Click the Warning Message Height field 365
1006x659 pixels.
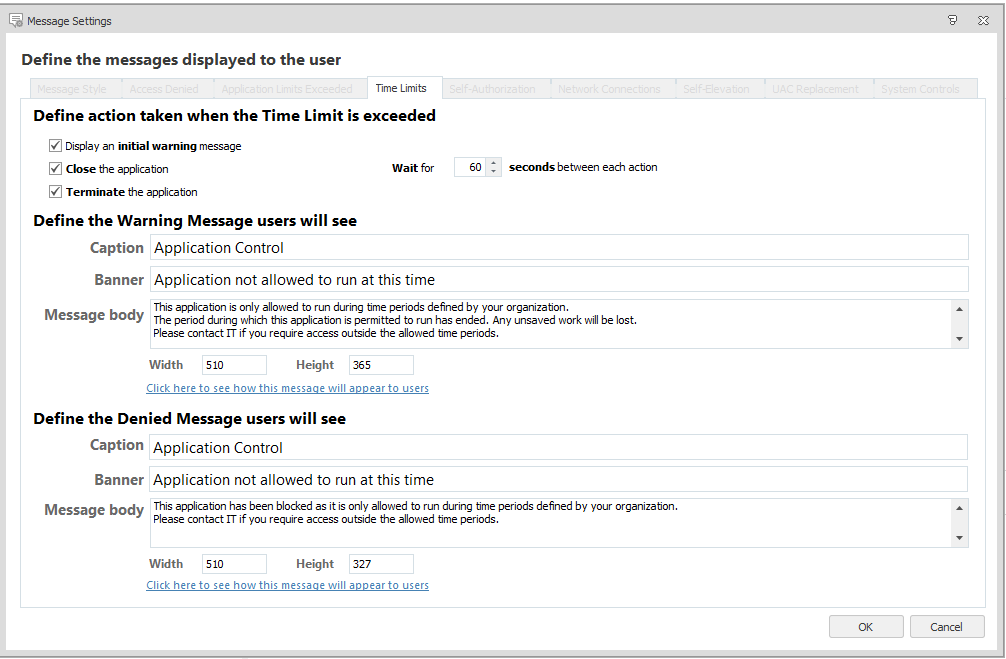(x=381, y=365)
